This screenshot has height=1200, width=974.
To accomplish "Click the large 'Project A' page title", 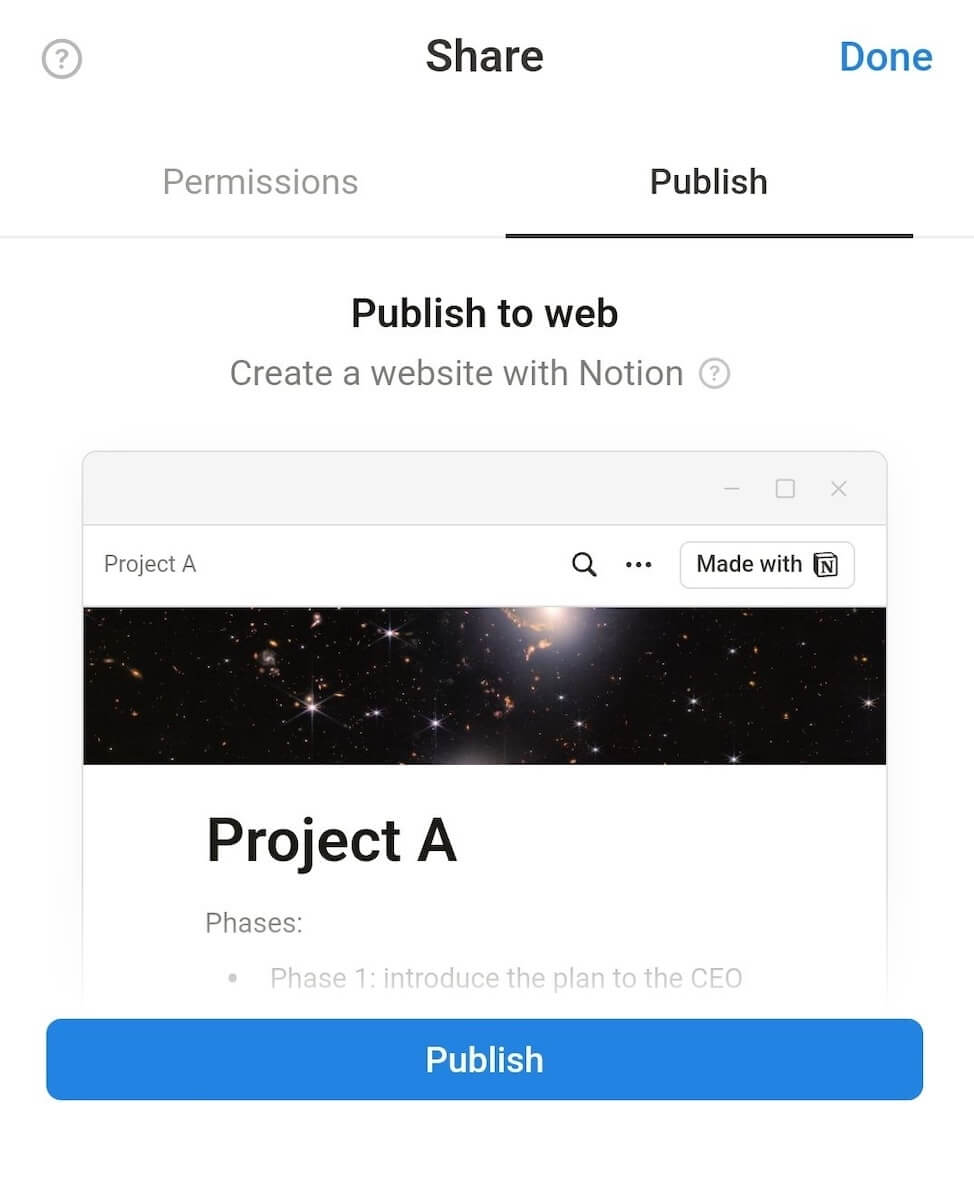I will [x=331, y=840].
